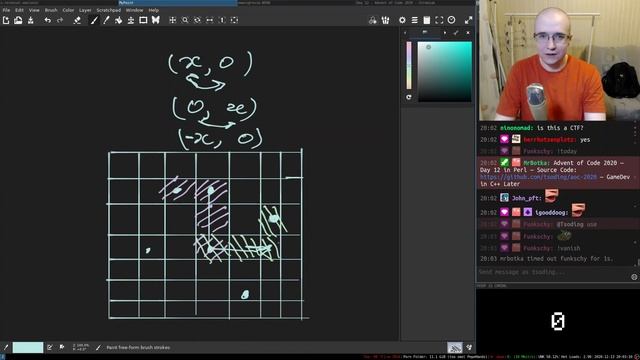Open the brush group picker icon
Screen dimensions: 640x360
point(385,20)
